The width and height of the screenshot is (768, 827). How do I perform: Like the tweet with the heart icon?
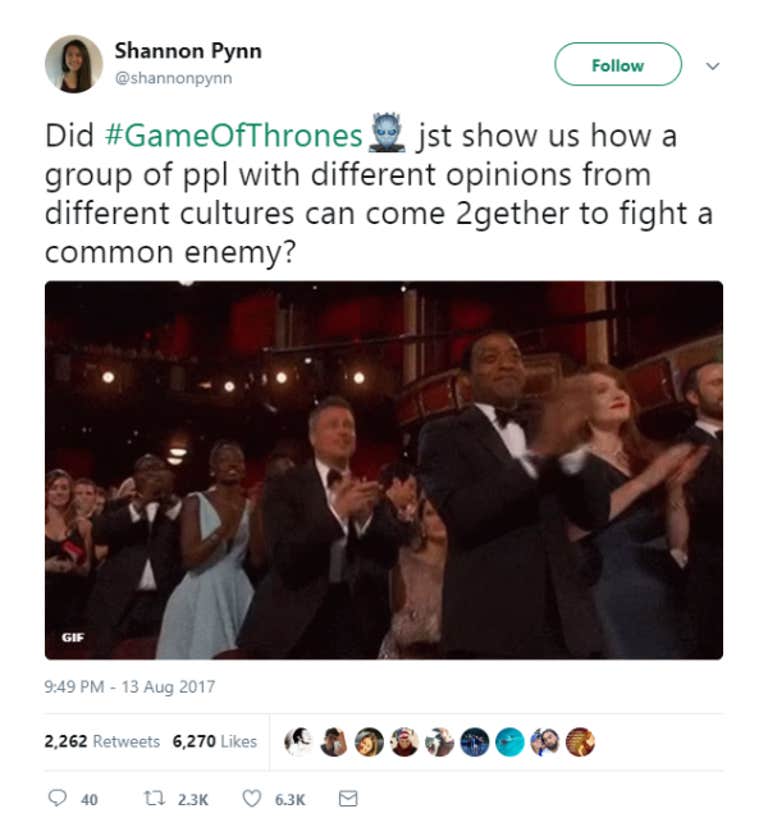[x=252, y=799]
